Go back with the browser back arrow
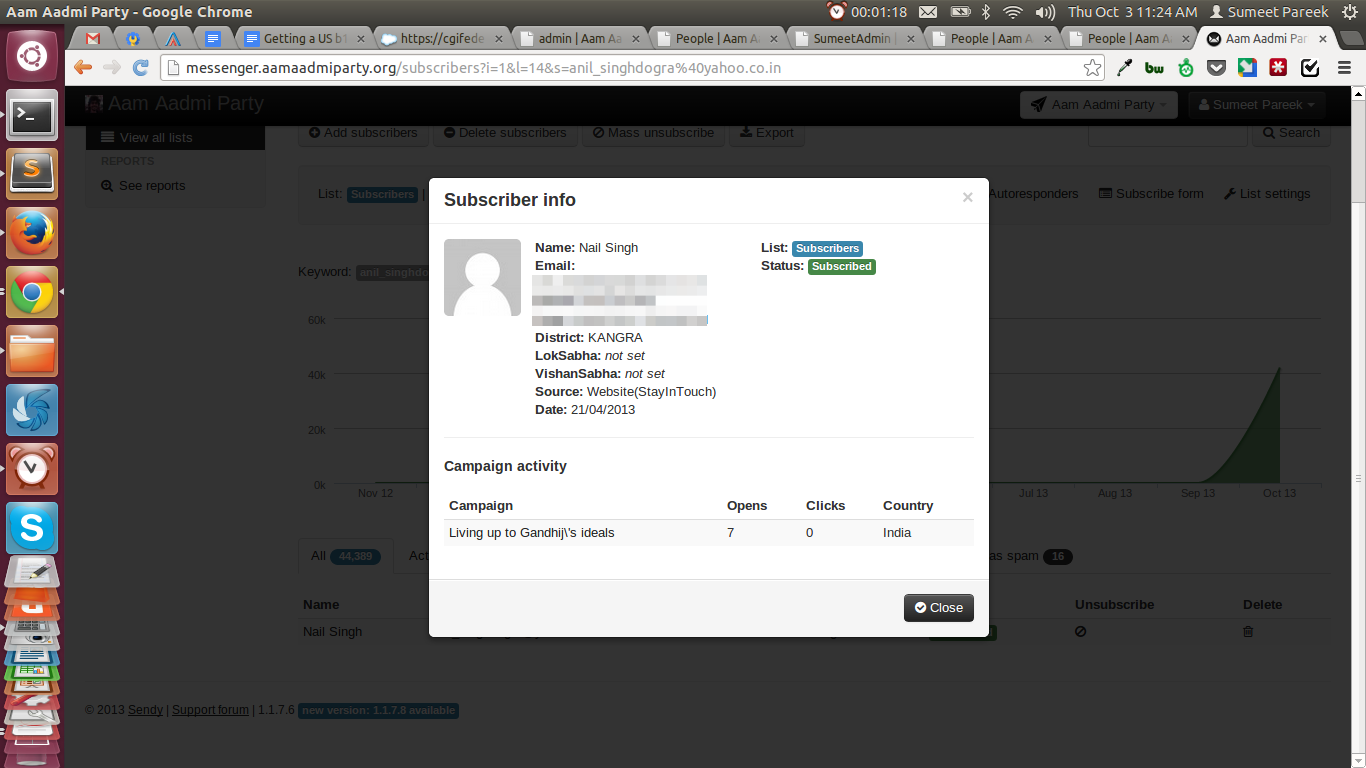Screen dimensions: 1366x768 [83, 68]
